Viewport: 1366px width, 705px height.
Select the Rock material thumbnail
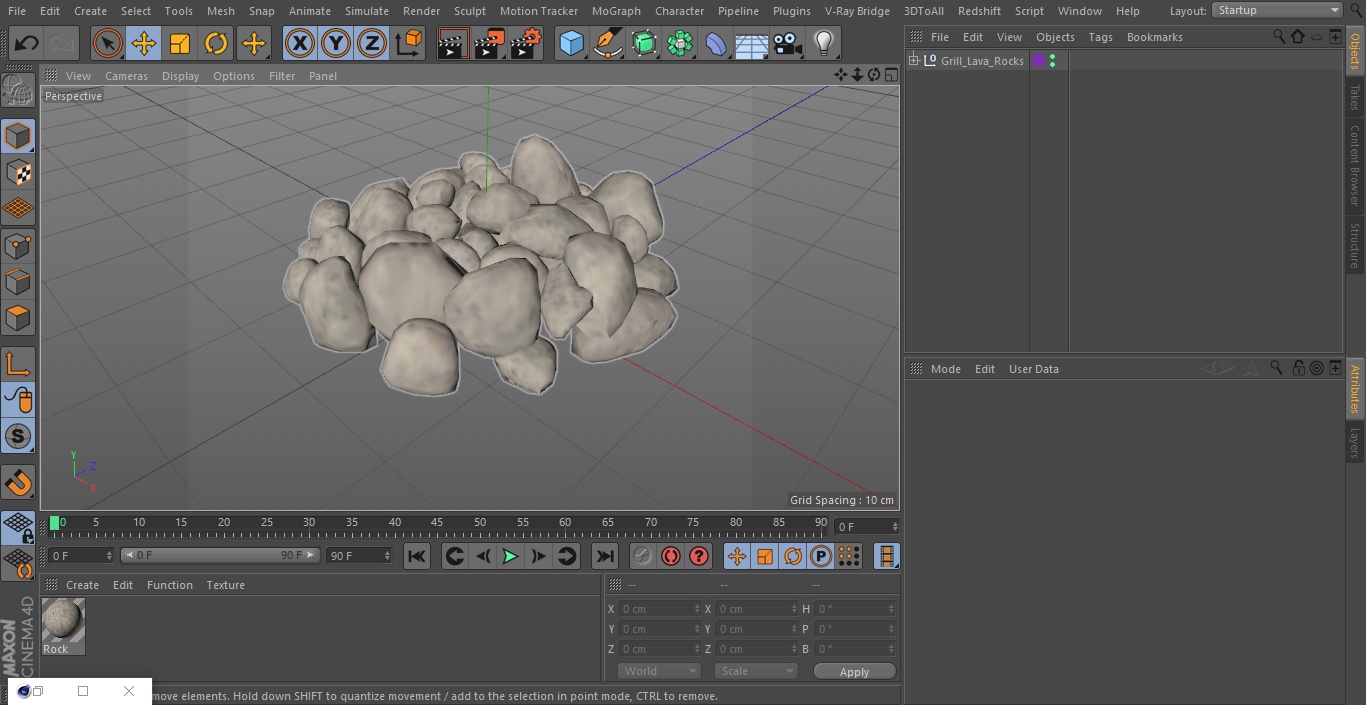[x=63, y=621]
